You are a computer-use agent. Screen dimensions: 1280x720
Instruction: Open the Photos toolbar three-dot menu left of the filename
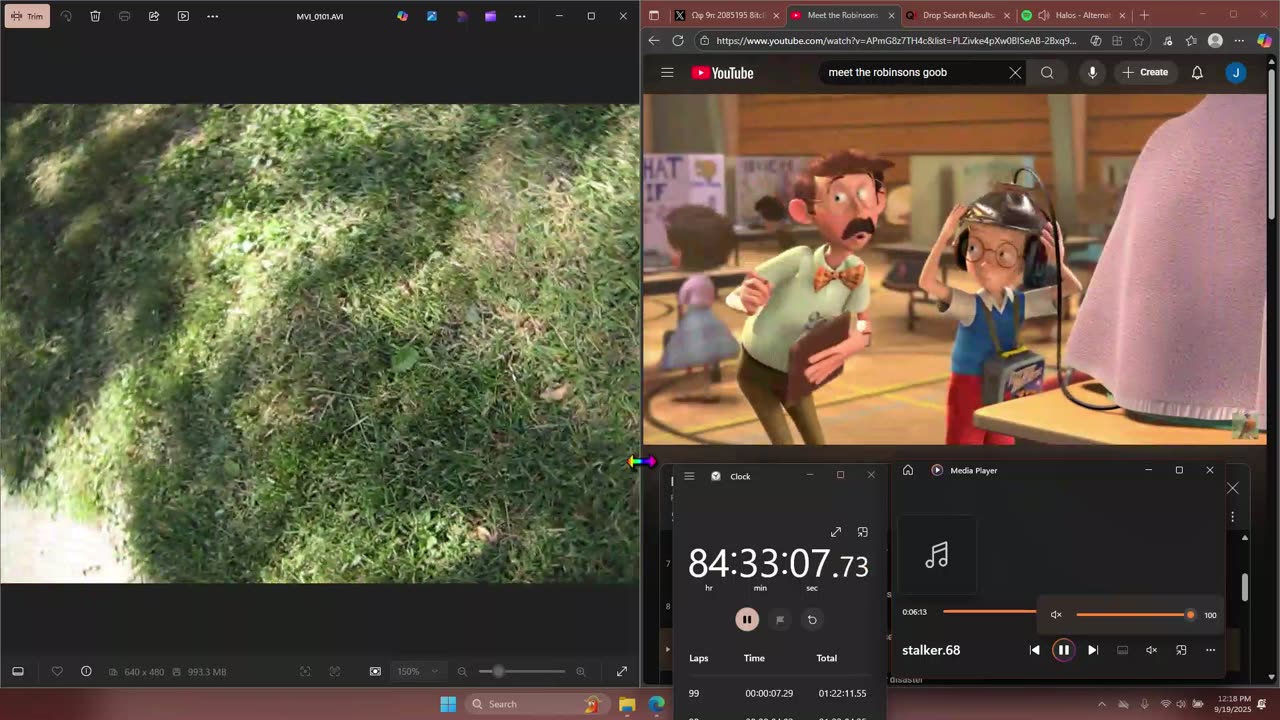coord(212,16)
